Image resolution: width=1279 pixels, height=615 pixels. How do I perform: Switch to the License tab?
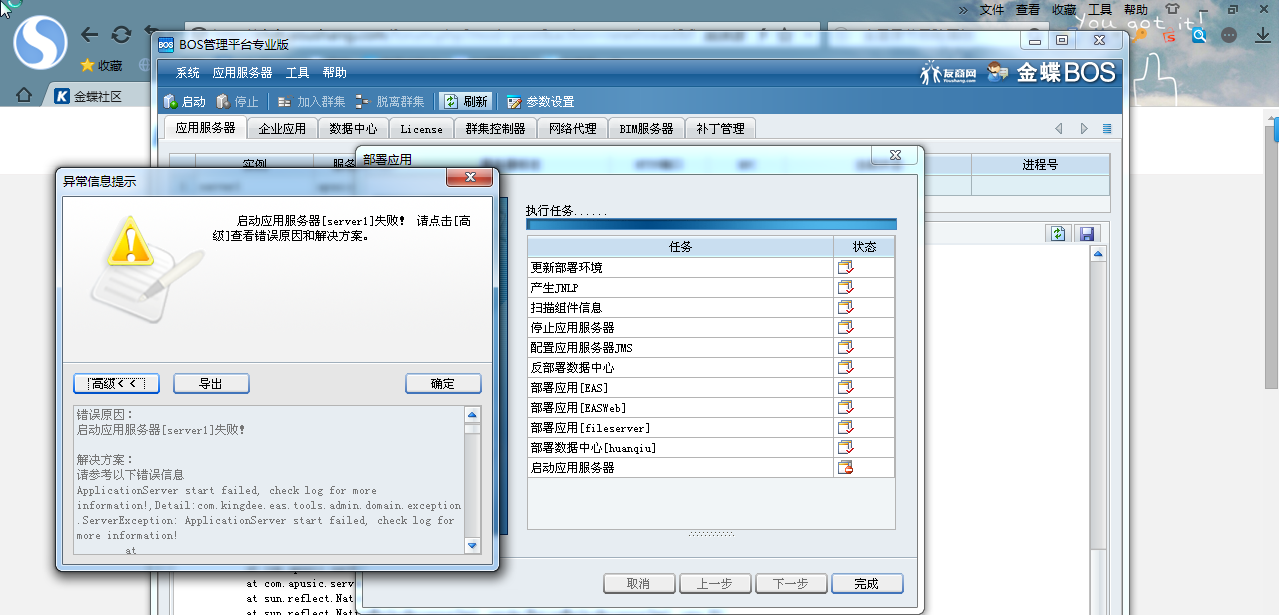click(421, 129)
